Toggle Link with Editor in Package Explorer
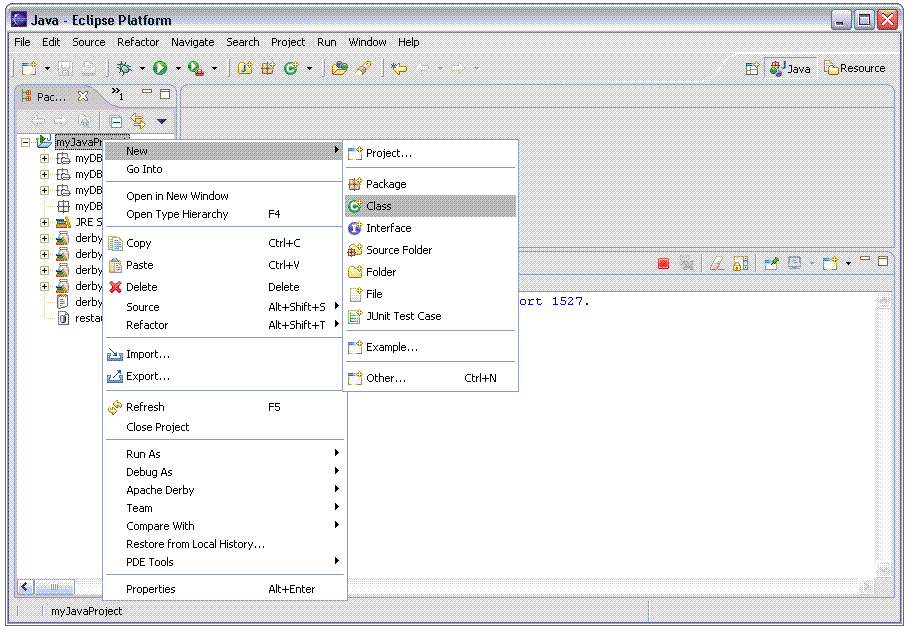Viewport: 914px width, 638px height. click(138, 121)
